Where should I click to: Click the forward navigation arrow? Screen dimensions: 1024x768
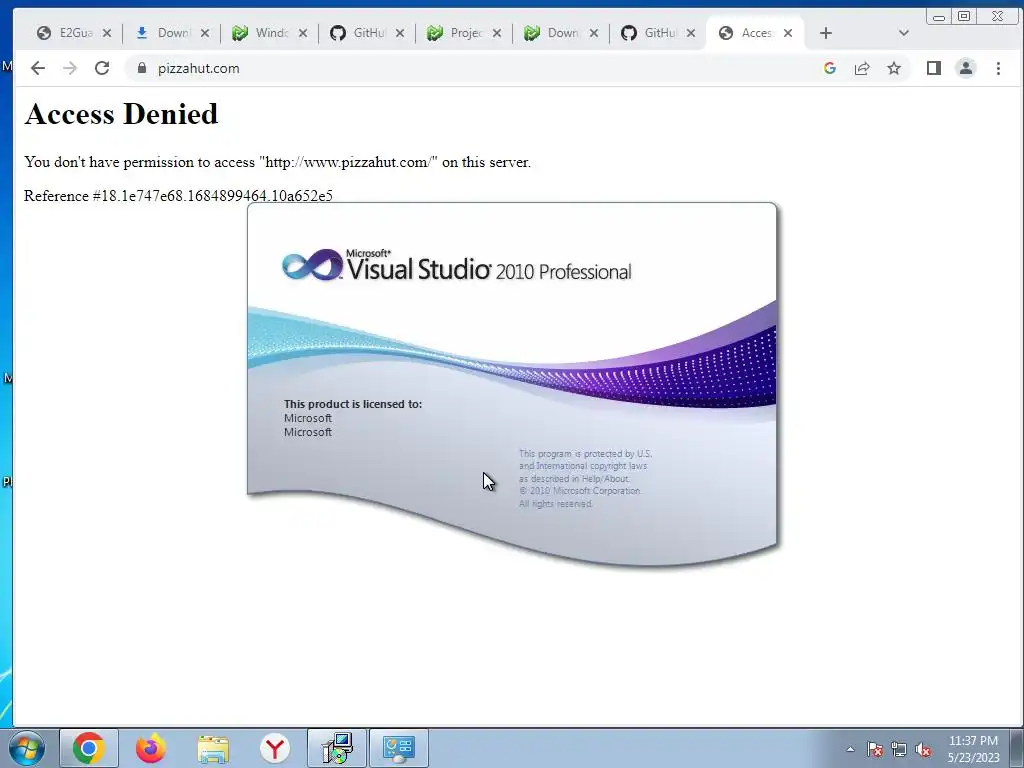[x=70, y=68]
